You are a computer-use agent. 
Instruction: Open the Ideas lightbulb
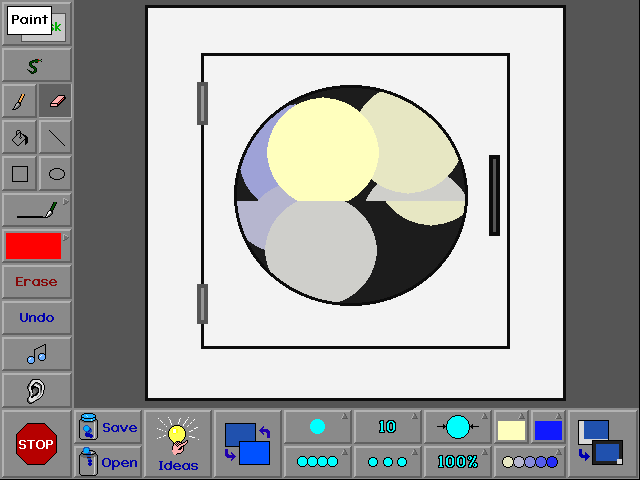point(178,444)
